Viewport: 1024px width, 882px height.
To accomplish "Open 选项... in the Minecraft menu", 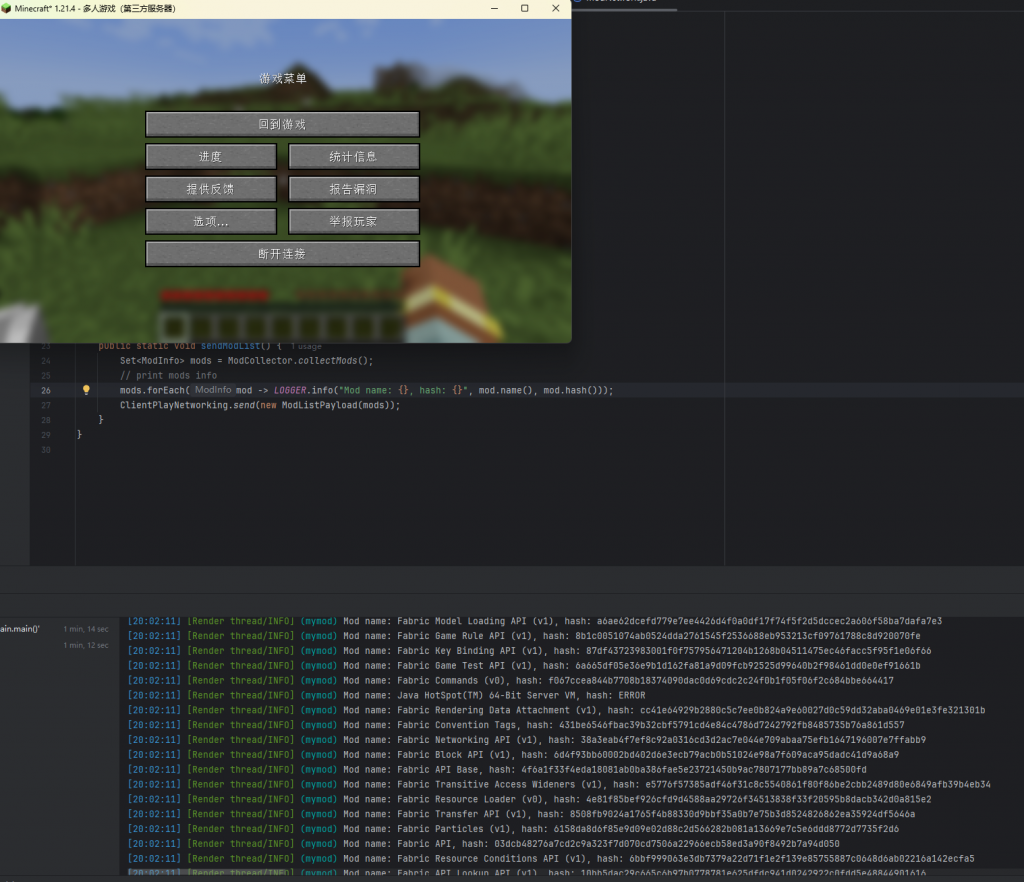I will (x=211, y=221).
